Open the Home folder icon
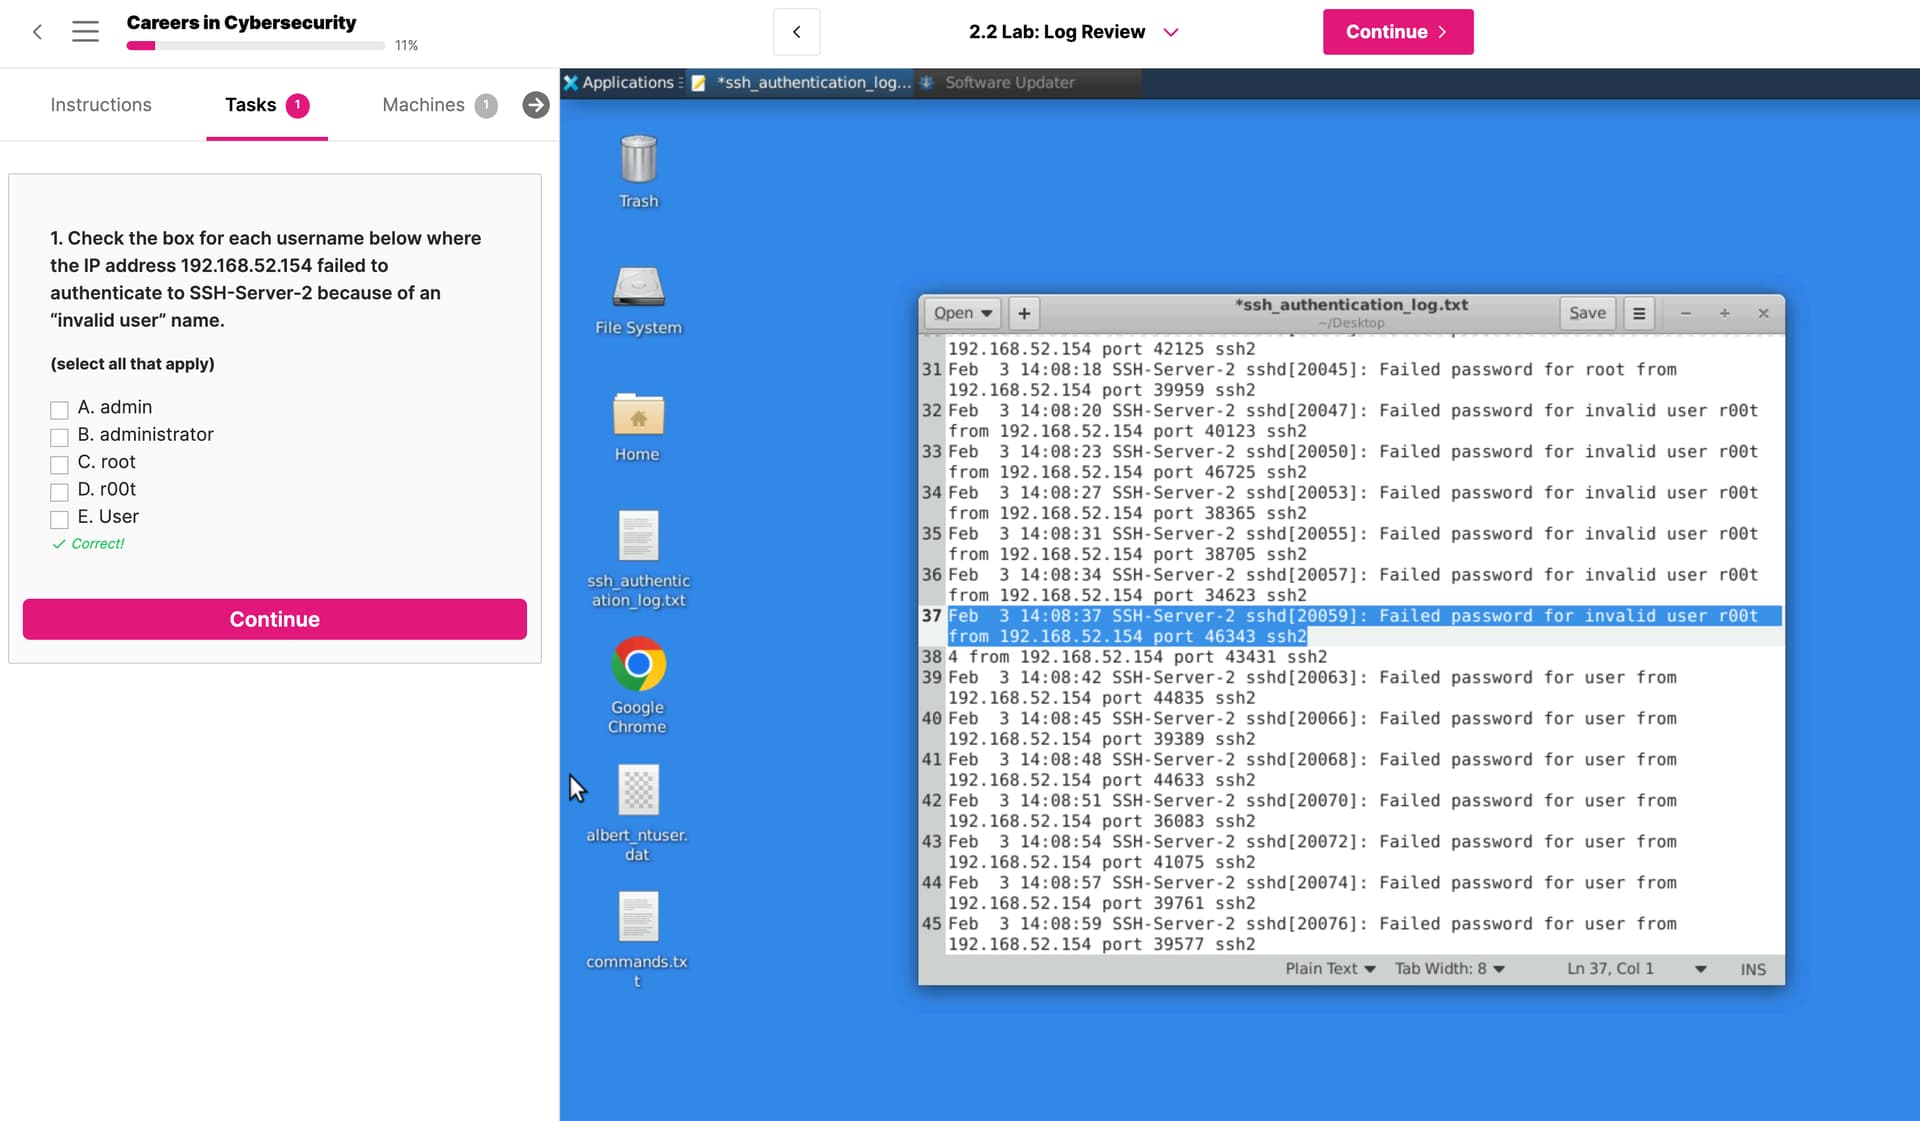1920x1121 pixels. [x=638, y=415]
